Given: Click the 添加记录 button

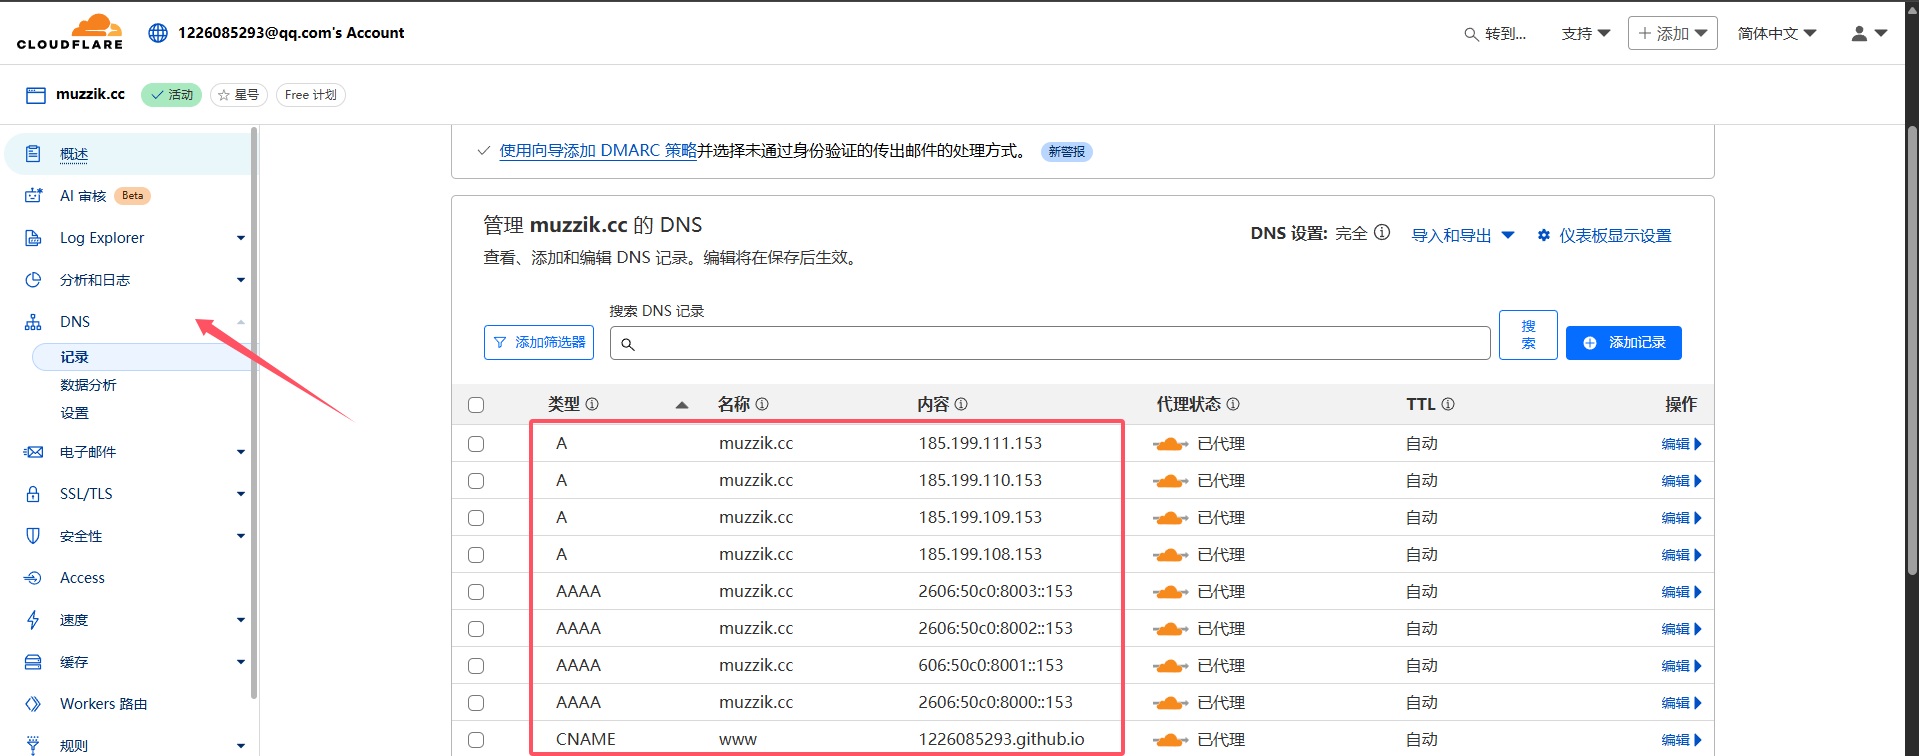Looking at the screenshot, I should tap(1623, 343).
